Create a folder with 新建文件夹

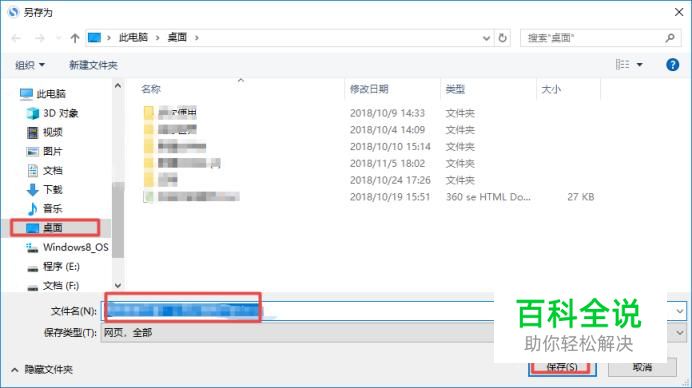click(x=93, y=65)
